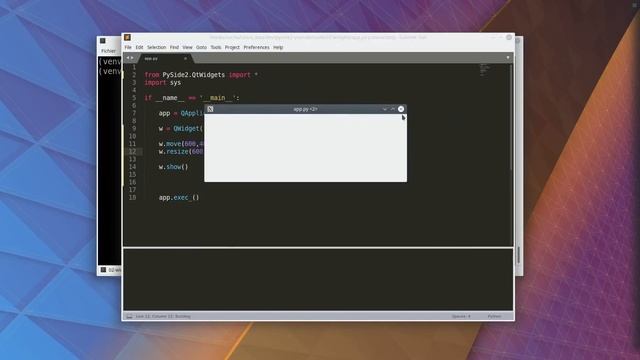The width and height of the screenshot is (640, 360).
Task: Toggle the panel switcher icon in status bar
Action: point(129,316)
